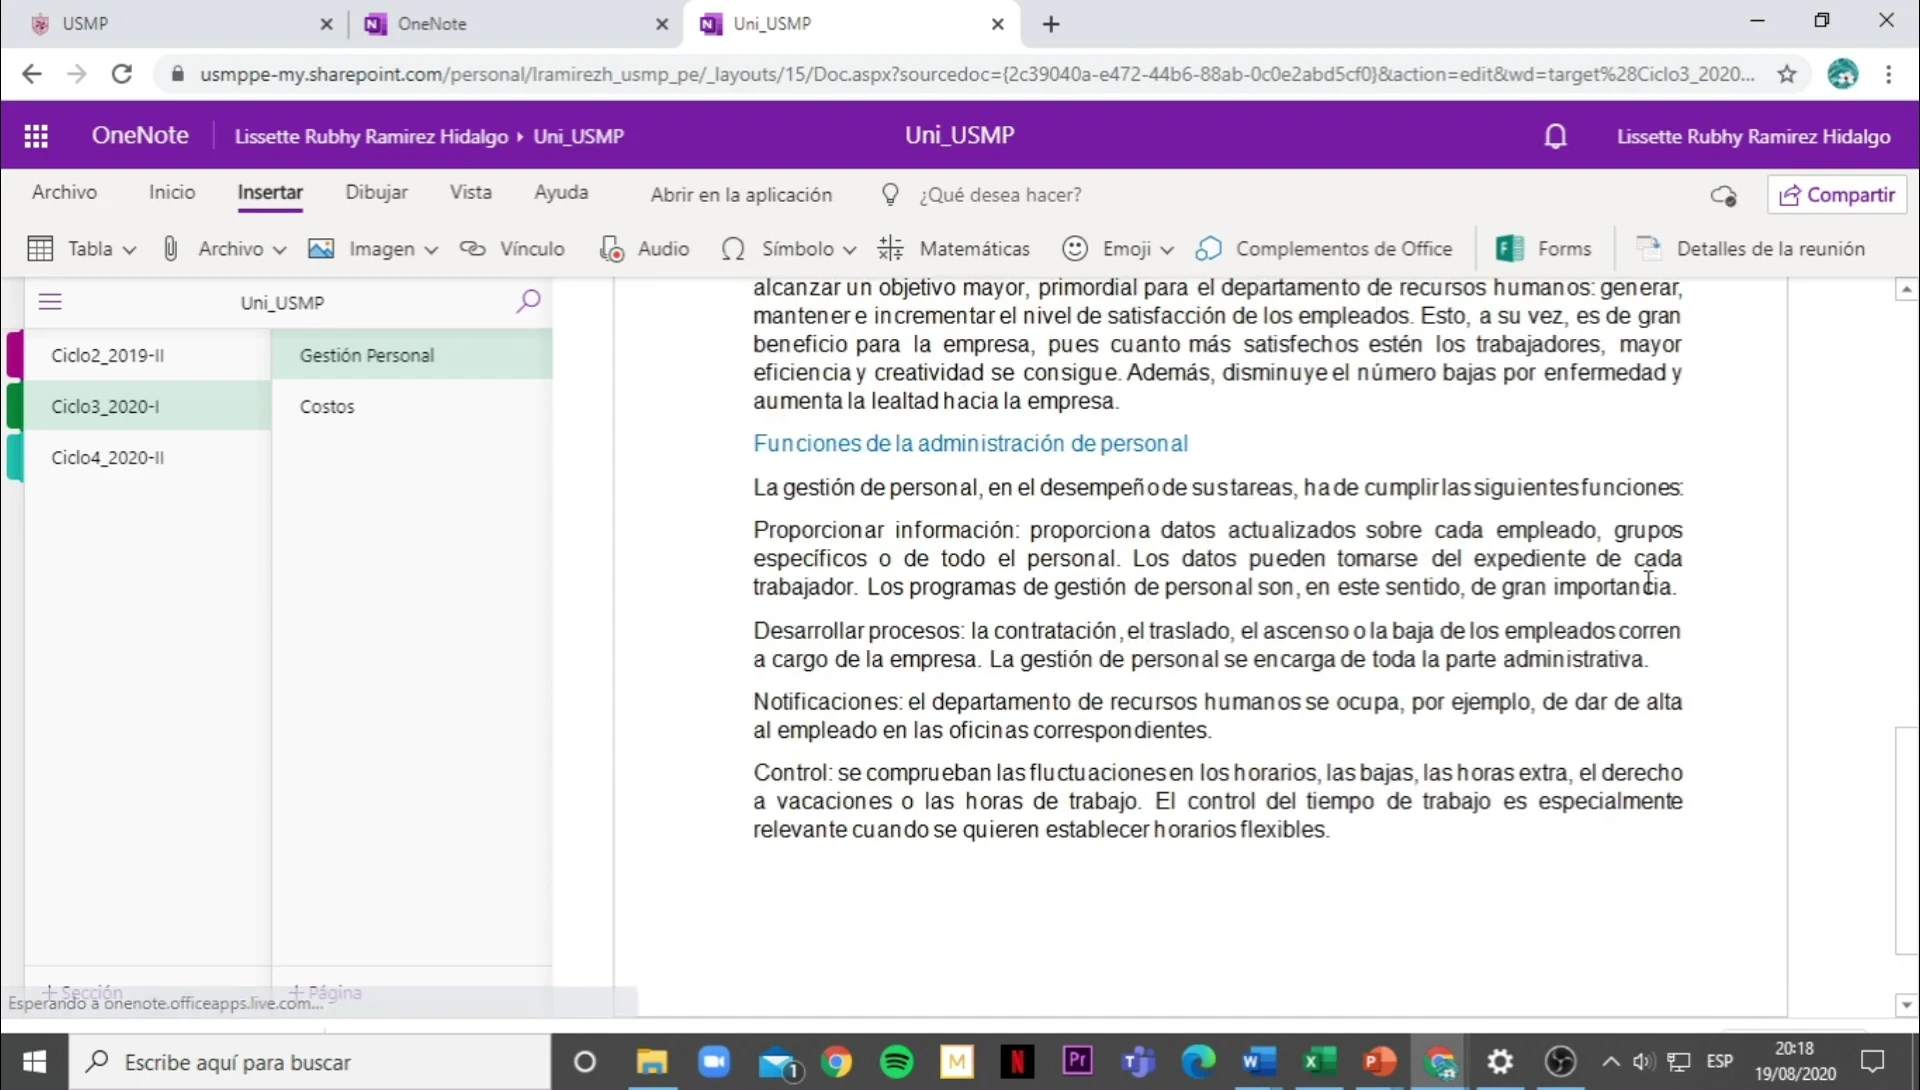The width and height of the screenshot is (1920, 1090).
Task: Open the account name at top right
Action: click(x=1753, y=137)
